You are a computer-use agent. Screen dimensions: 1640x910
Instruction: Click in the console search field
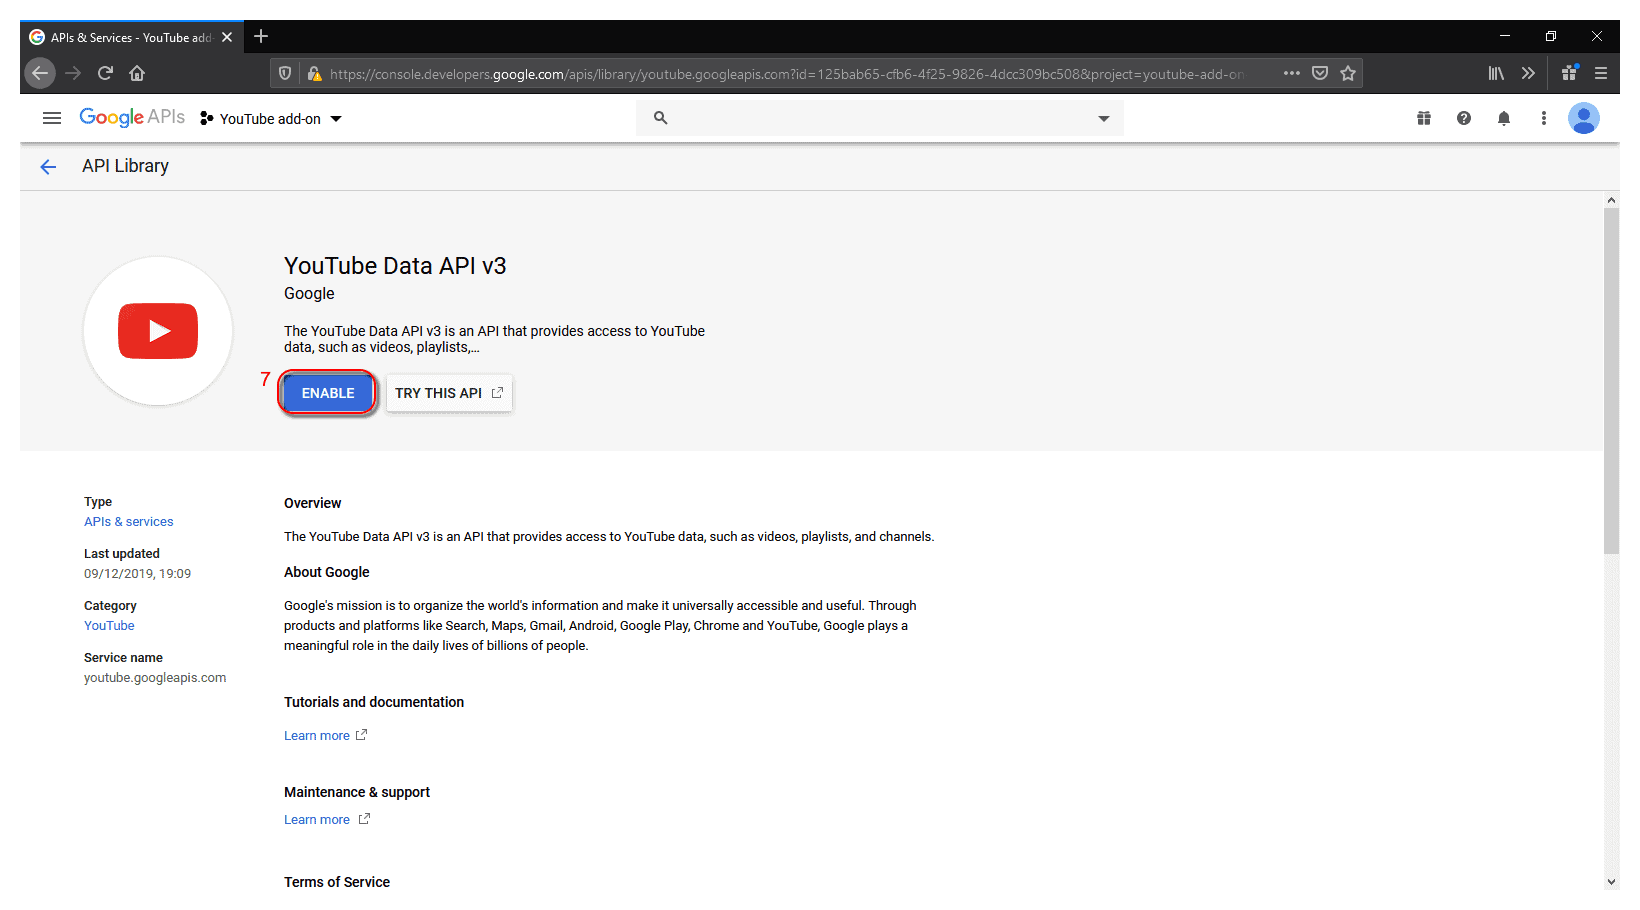tap(880, 118)
